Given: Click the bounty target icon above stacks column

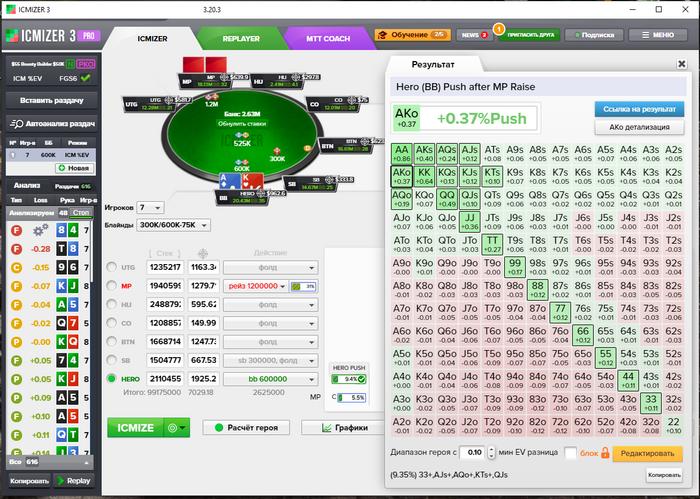Looking at the screenshot, I should tap(203, 254).
